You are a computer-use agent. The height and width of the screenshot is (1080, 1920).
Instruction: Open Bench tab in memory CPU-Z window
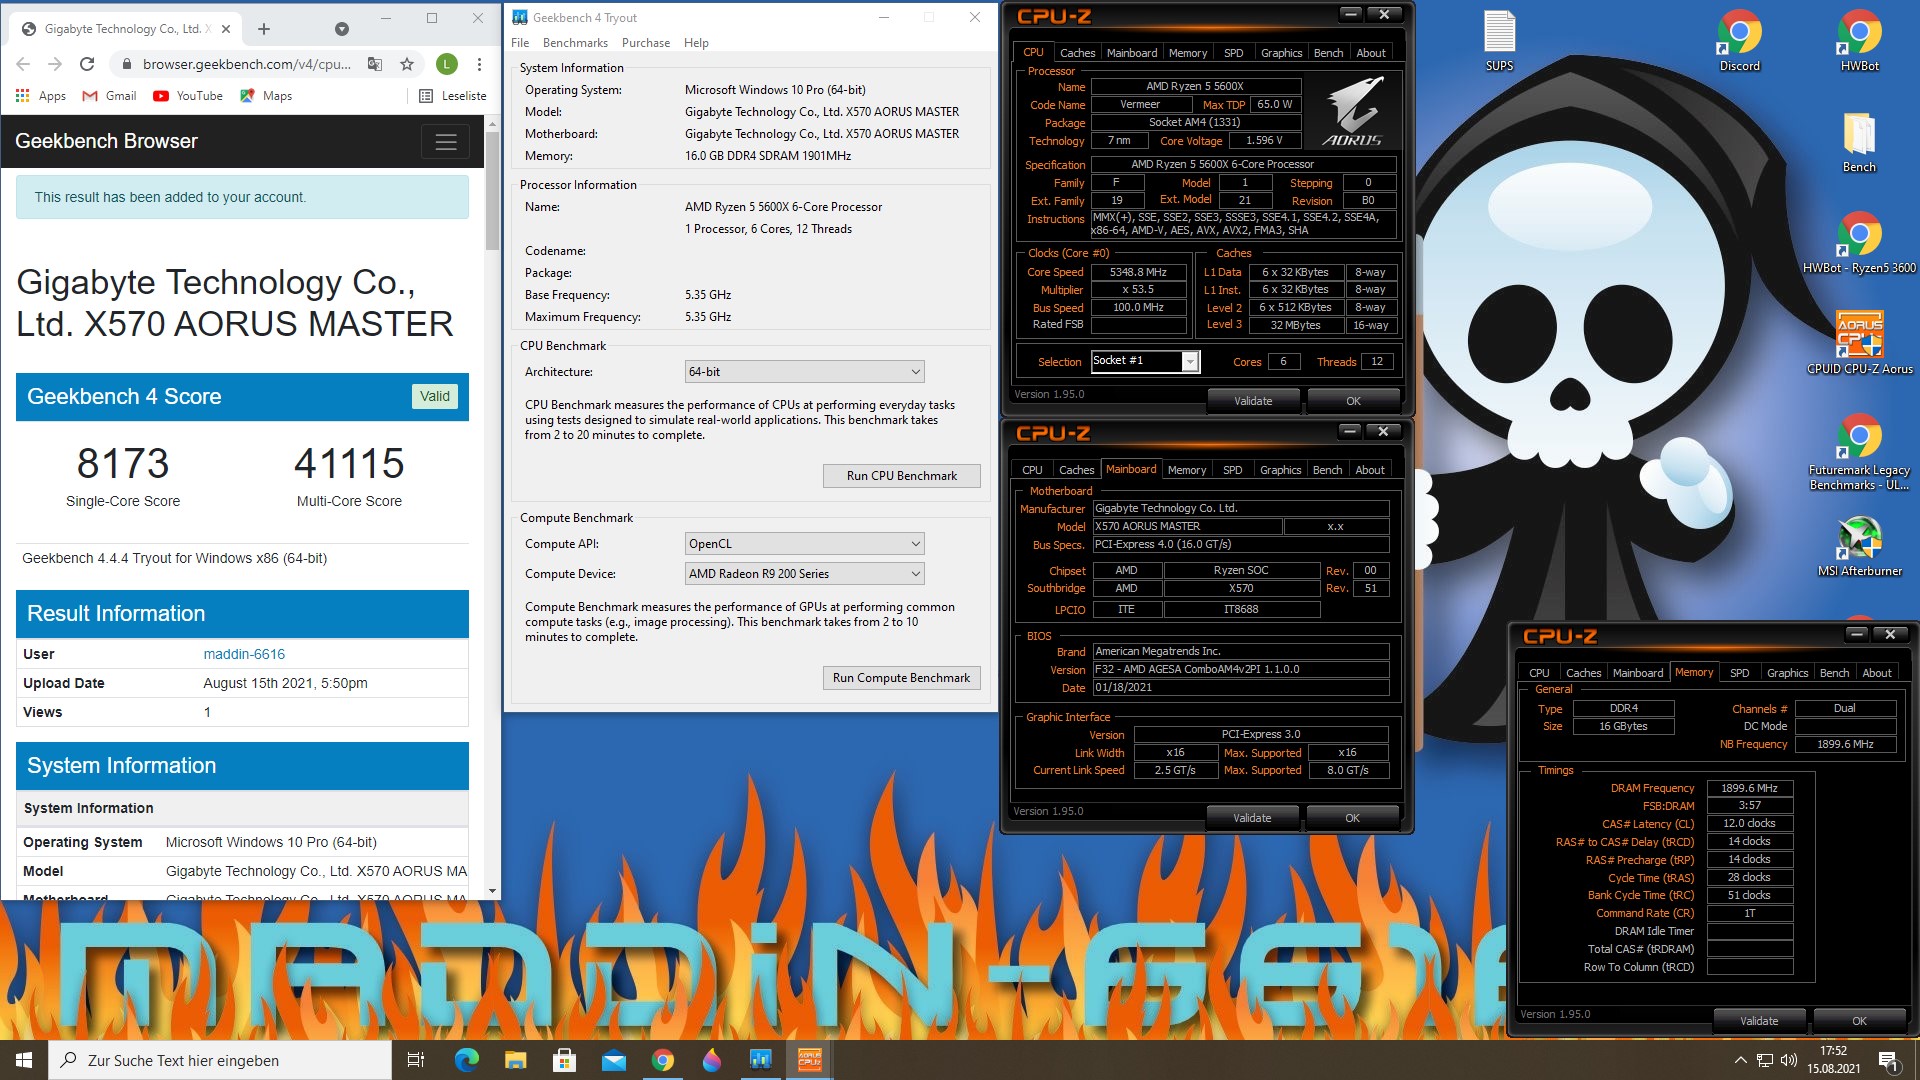[1834, 673]
